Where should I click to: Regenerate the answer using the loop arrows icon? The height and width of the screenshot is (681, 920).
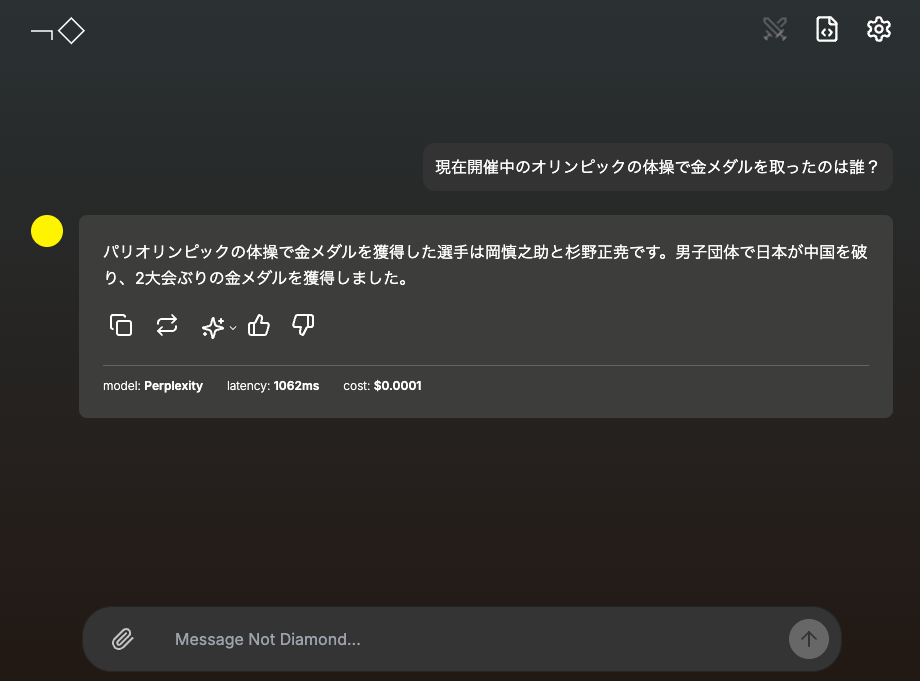pyautogui.click(x=167, y=325)
